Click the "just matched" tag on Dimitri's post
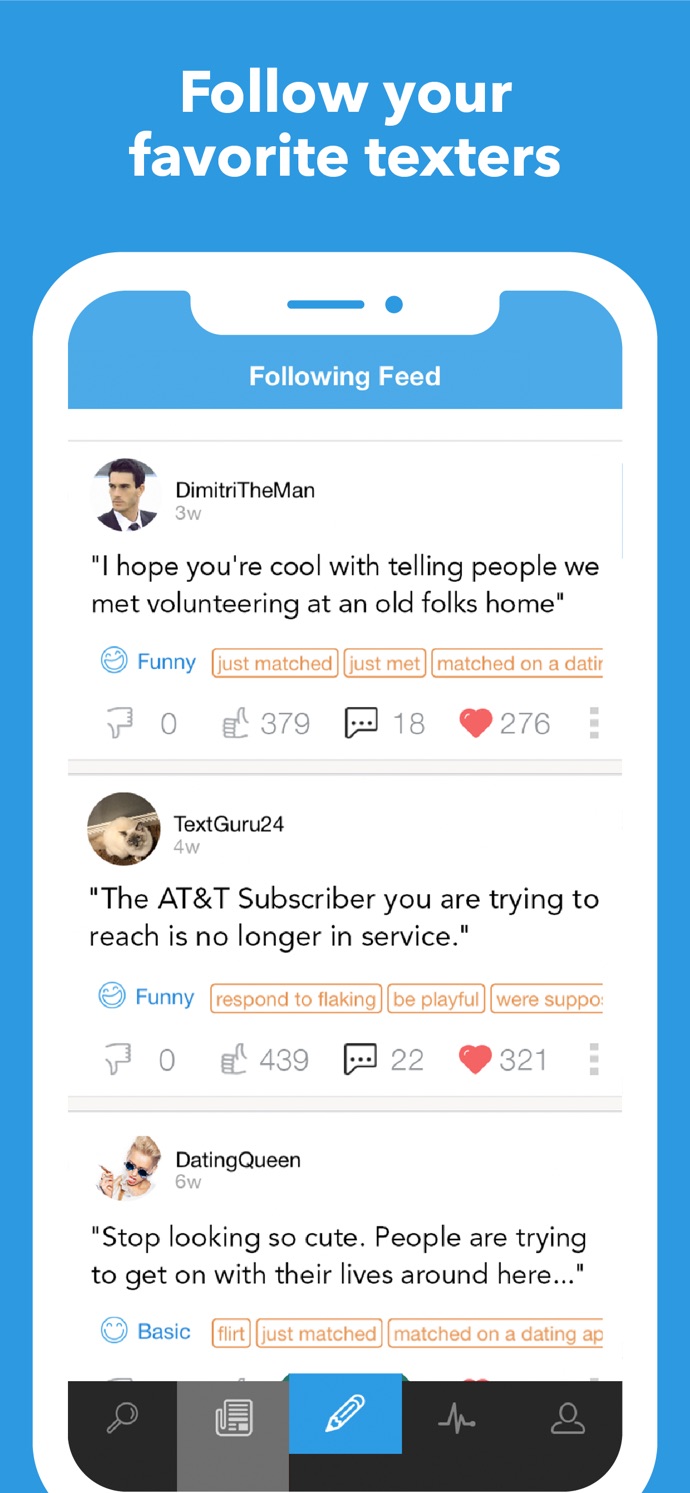The image size is (690, 1493). [273, 663]
